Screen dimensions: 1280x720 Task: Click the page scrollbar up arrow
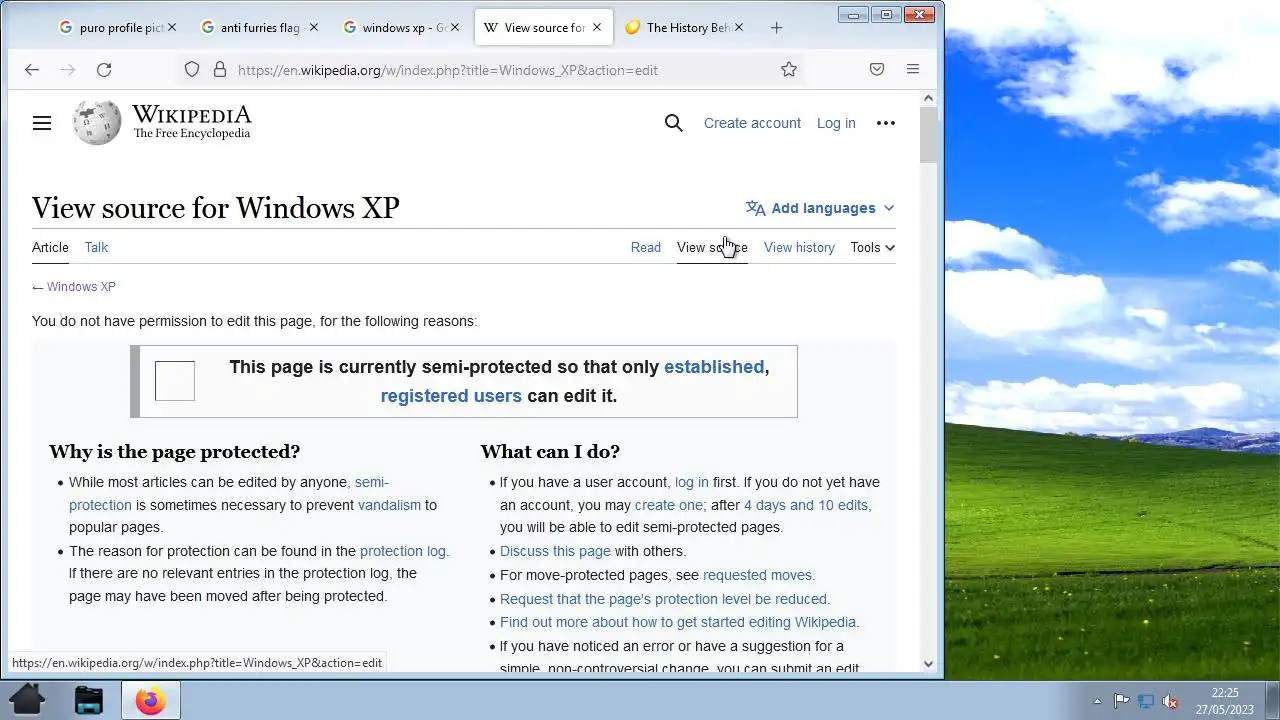tap(928, 98)
